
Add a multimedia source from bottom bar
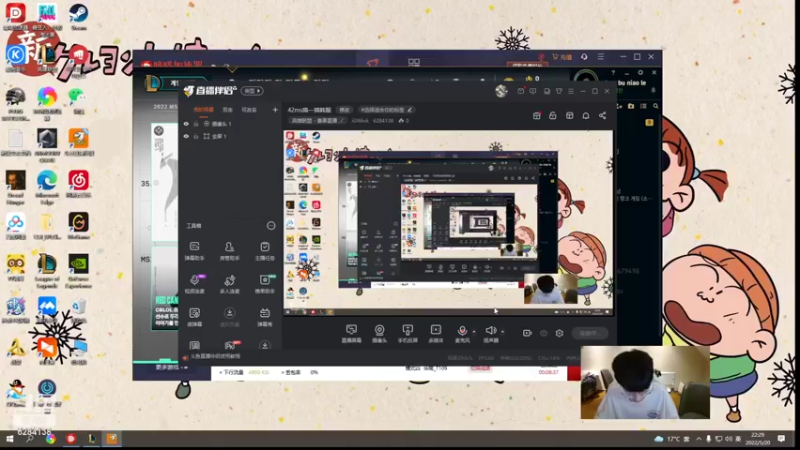click(x=435, y=333)
